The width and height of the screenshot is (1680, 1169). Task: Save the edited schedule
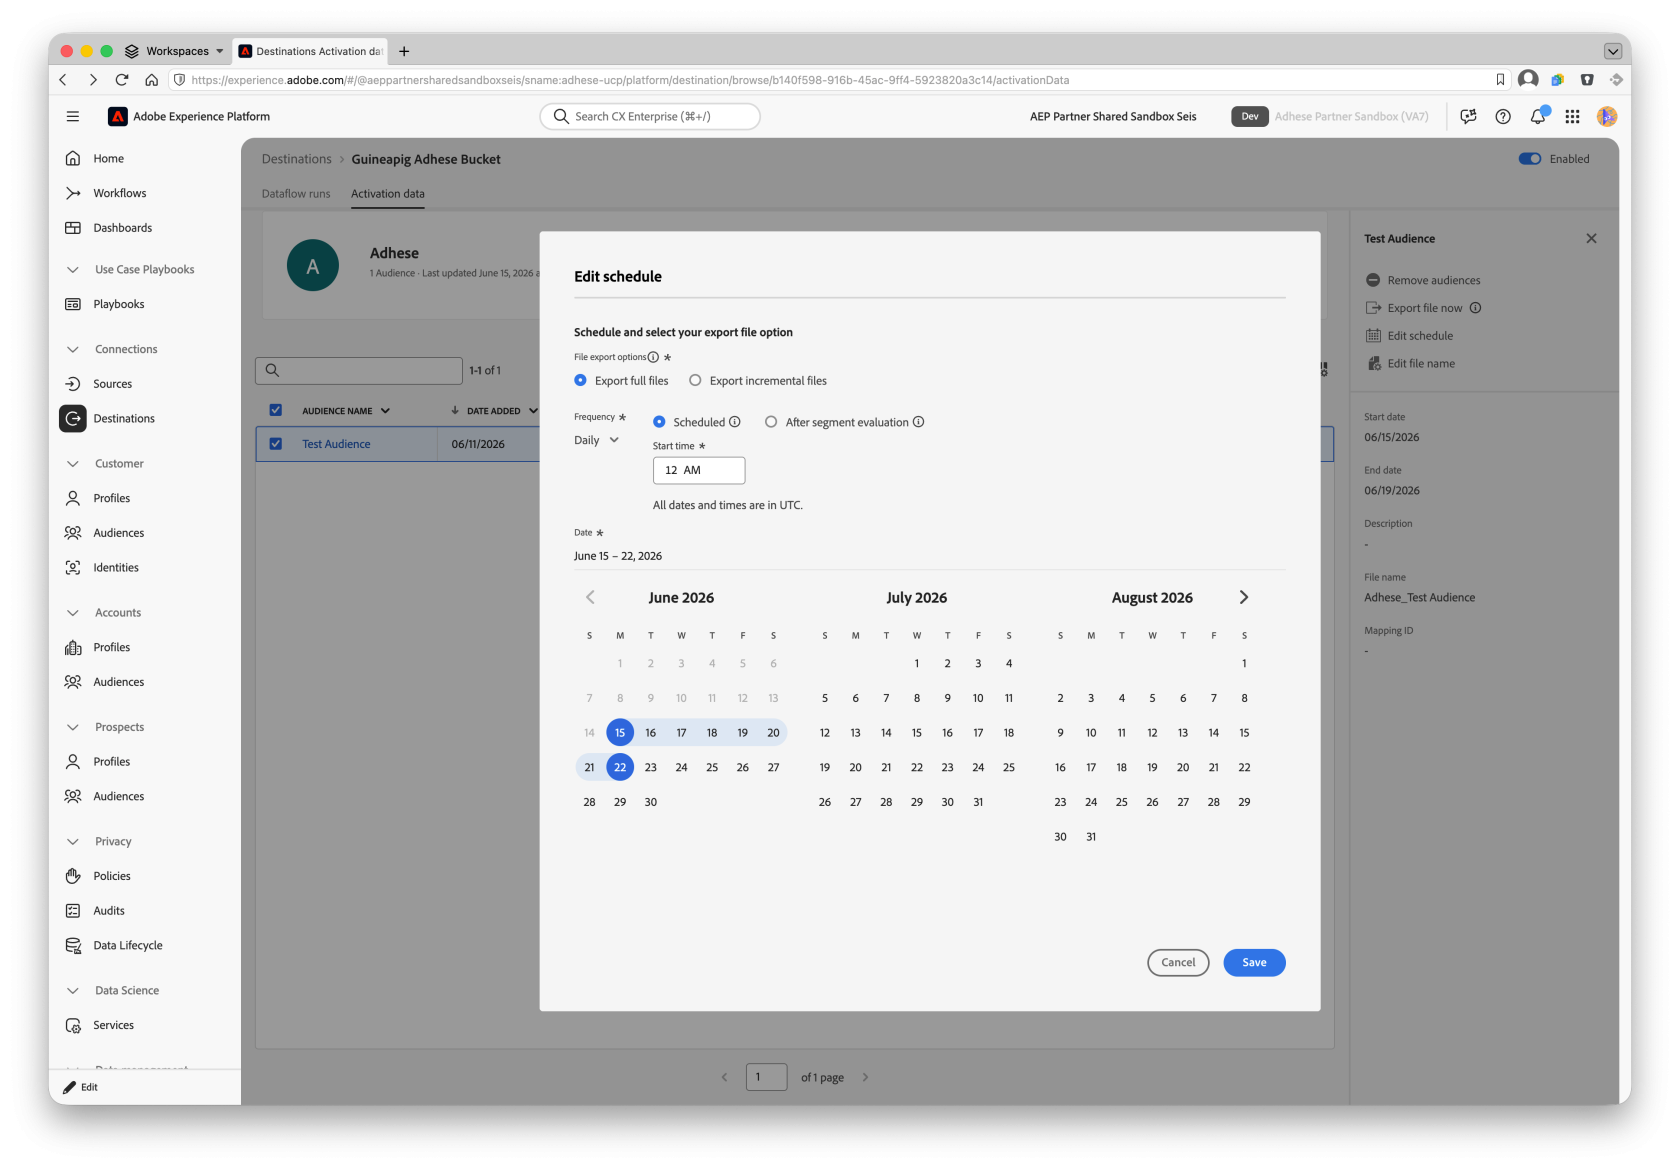[x=1254, y=962]
